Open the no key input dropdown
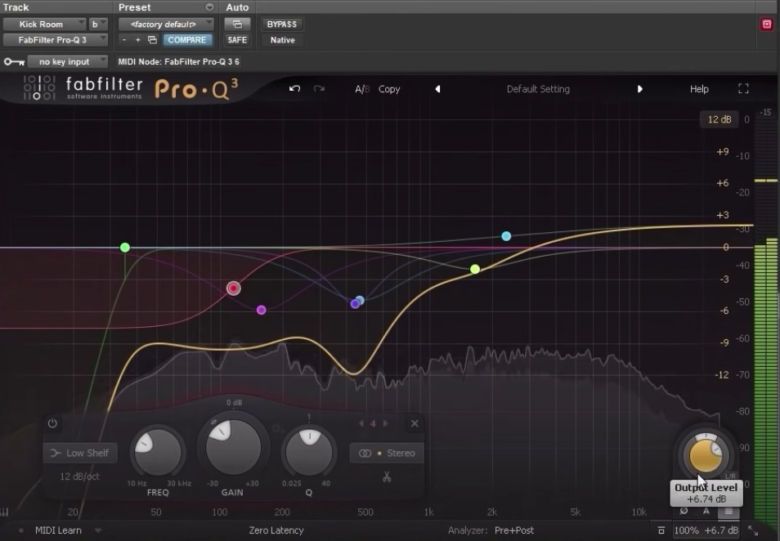The width and height of the screenshot is (780, 541). click(67, 62)
